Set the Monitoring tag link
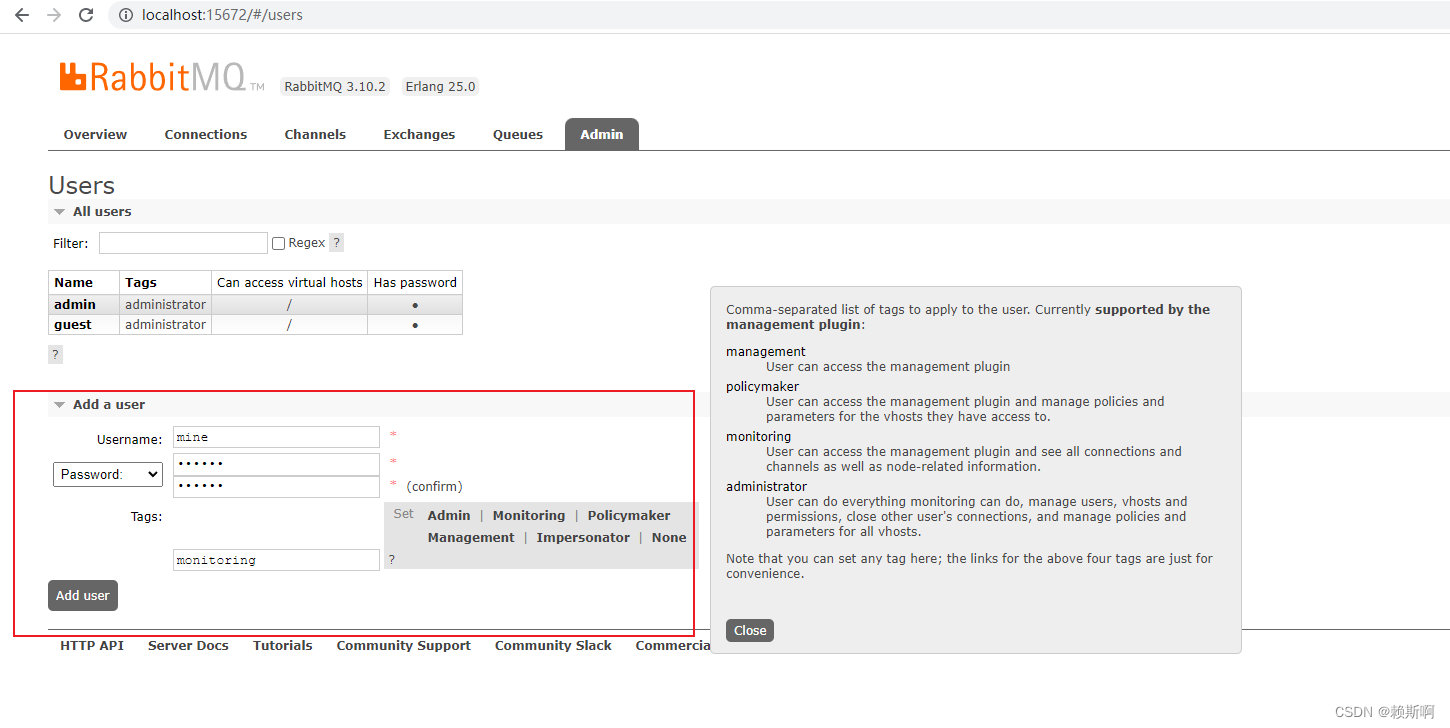This screenshot has width=1450, height=728. pos(529,516)
